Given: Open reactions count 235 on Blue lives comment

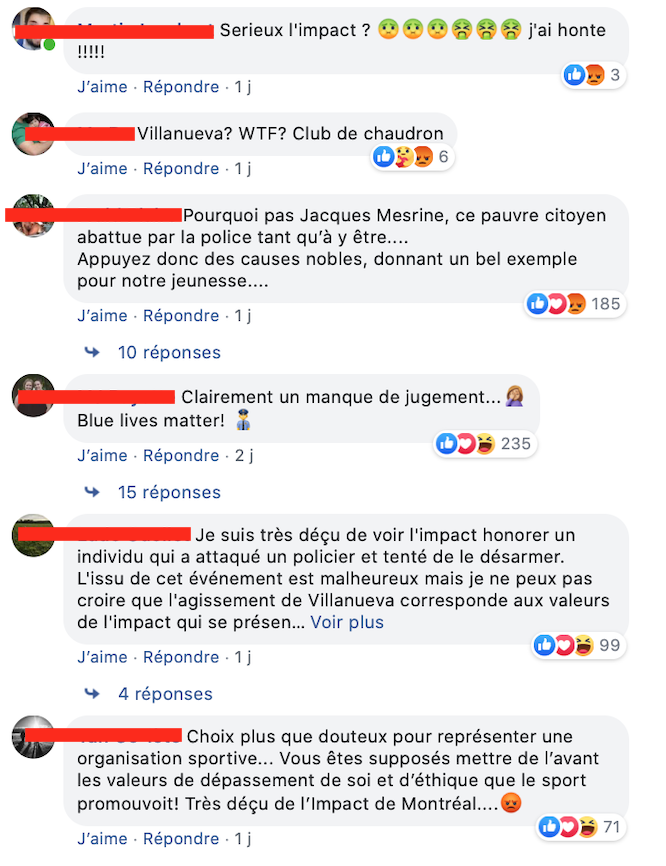Looking at the screenshot, I should 484,443.
